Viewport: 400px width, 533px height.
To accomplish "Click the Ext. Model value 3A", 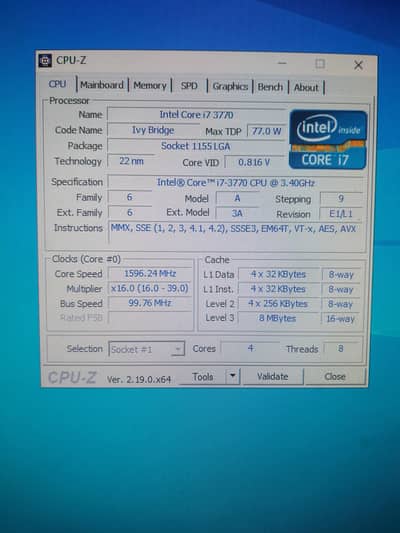I will point(237,213).
